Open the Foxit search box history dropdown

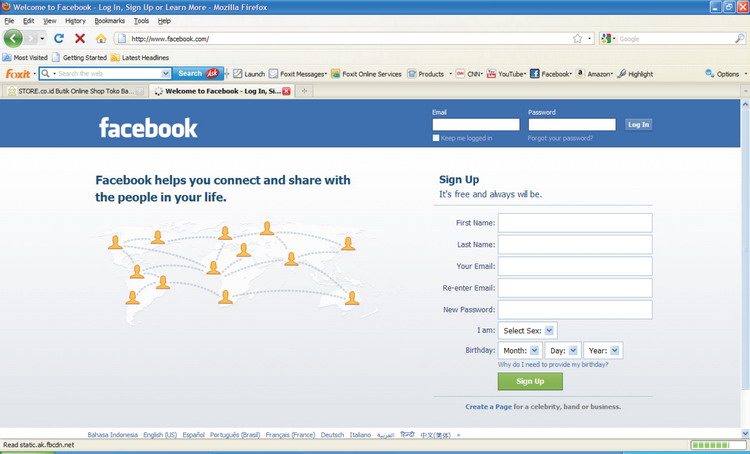coord(165,73)
